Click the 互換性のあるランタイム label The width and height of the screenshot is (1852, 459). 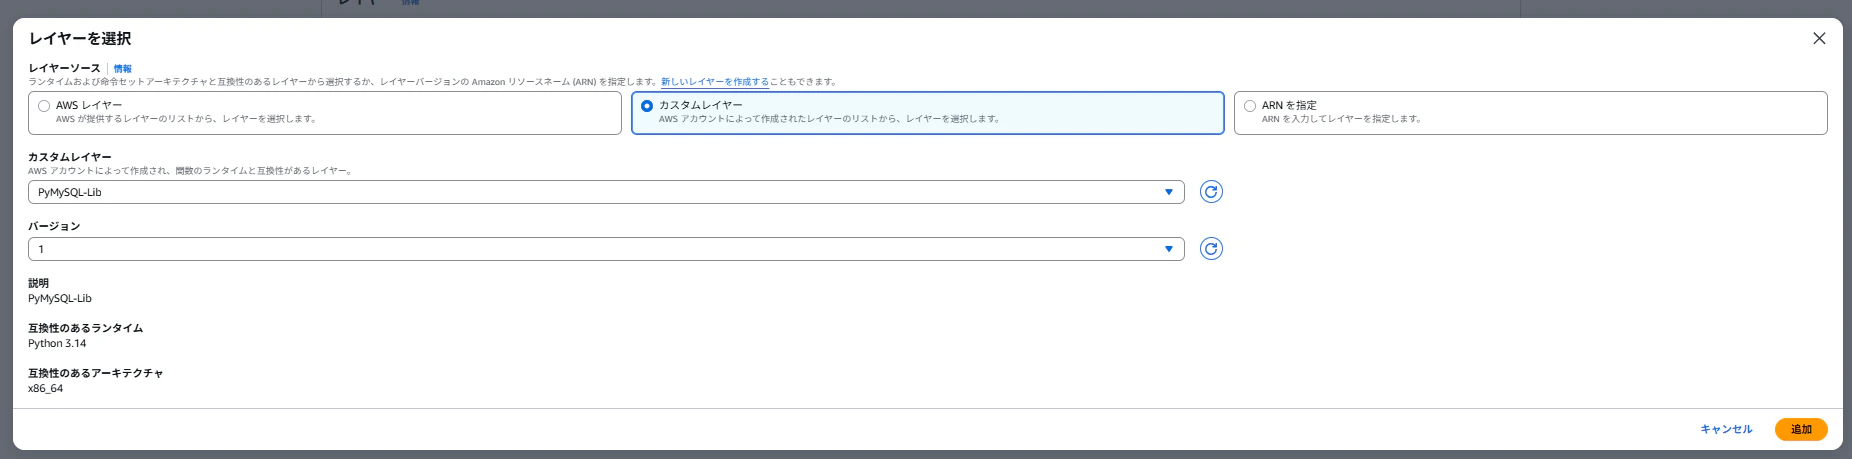tap(85, 328)
